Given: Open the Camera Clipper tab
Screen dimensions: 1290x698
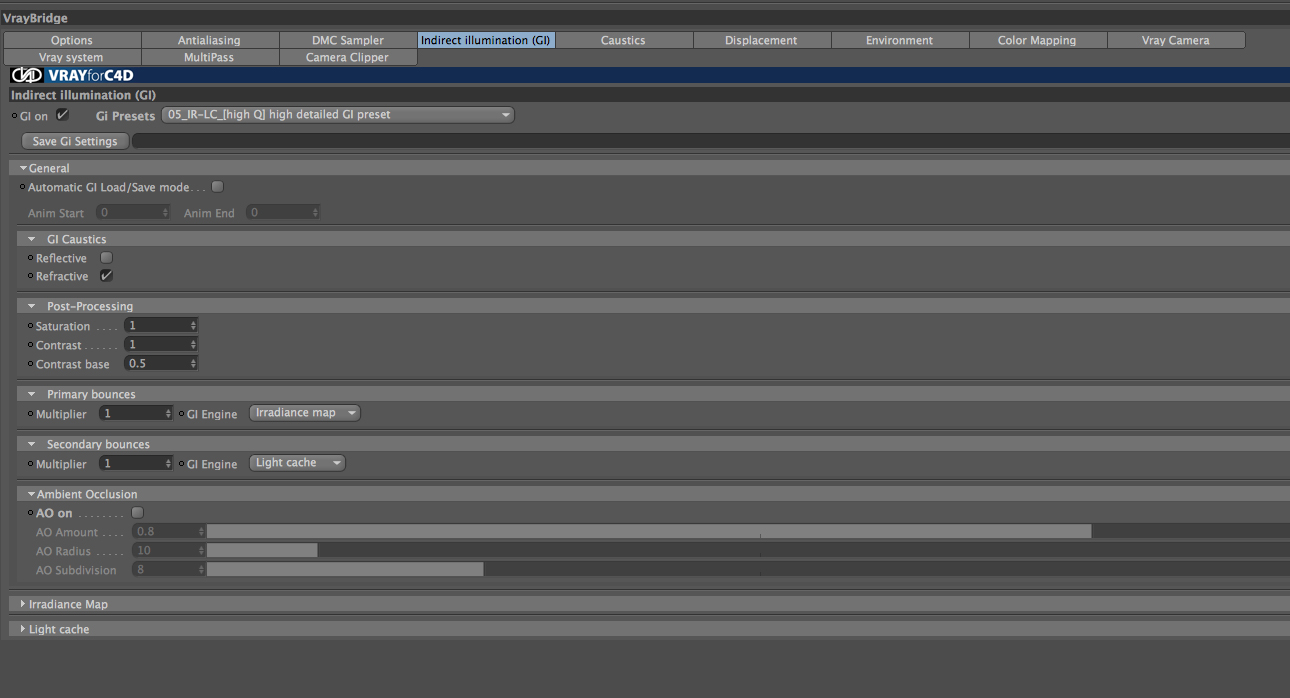Looking at the screenshot, I should coord(348,57).
